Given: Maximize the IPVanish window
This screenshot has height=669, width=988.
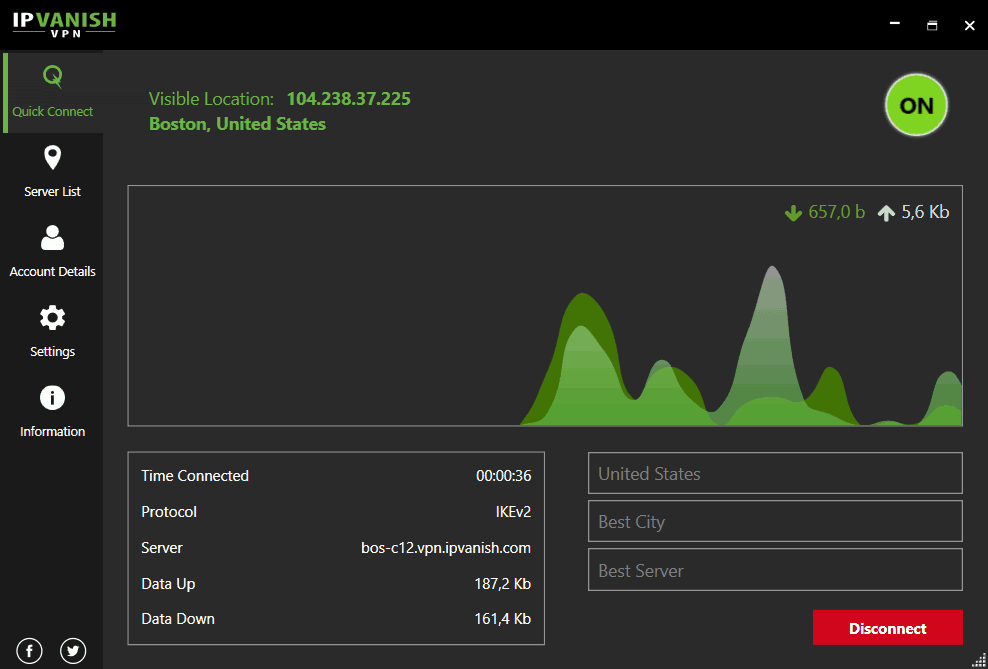Looking at the screenshot, I should click(x=932, y=25).
